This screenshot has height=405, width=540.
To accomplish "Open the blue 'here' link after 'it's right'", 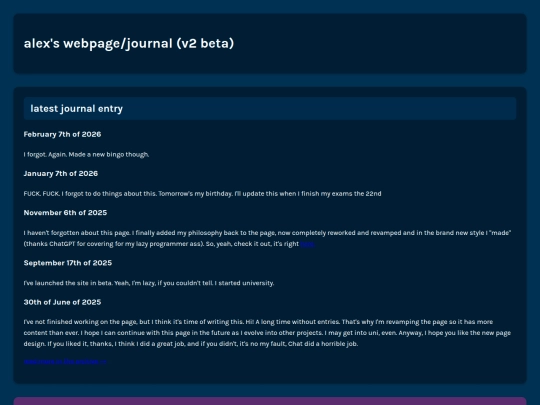I will (x=307, y=244).
